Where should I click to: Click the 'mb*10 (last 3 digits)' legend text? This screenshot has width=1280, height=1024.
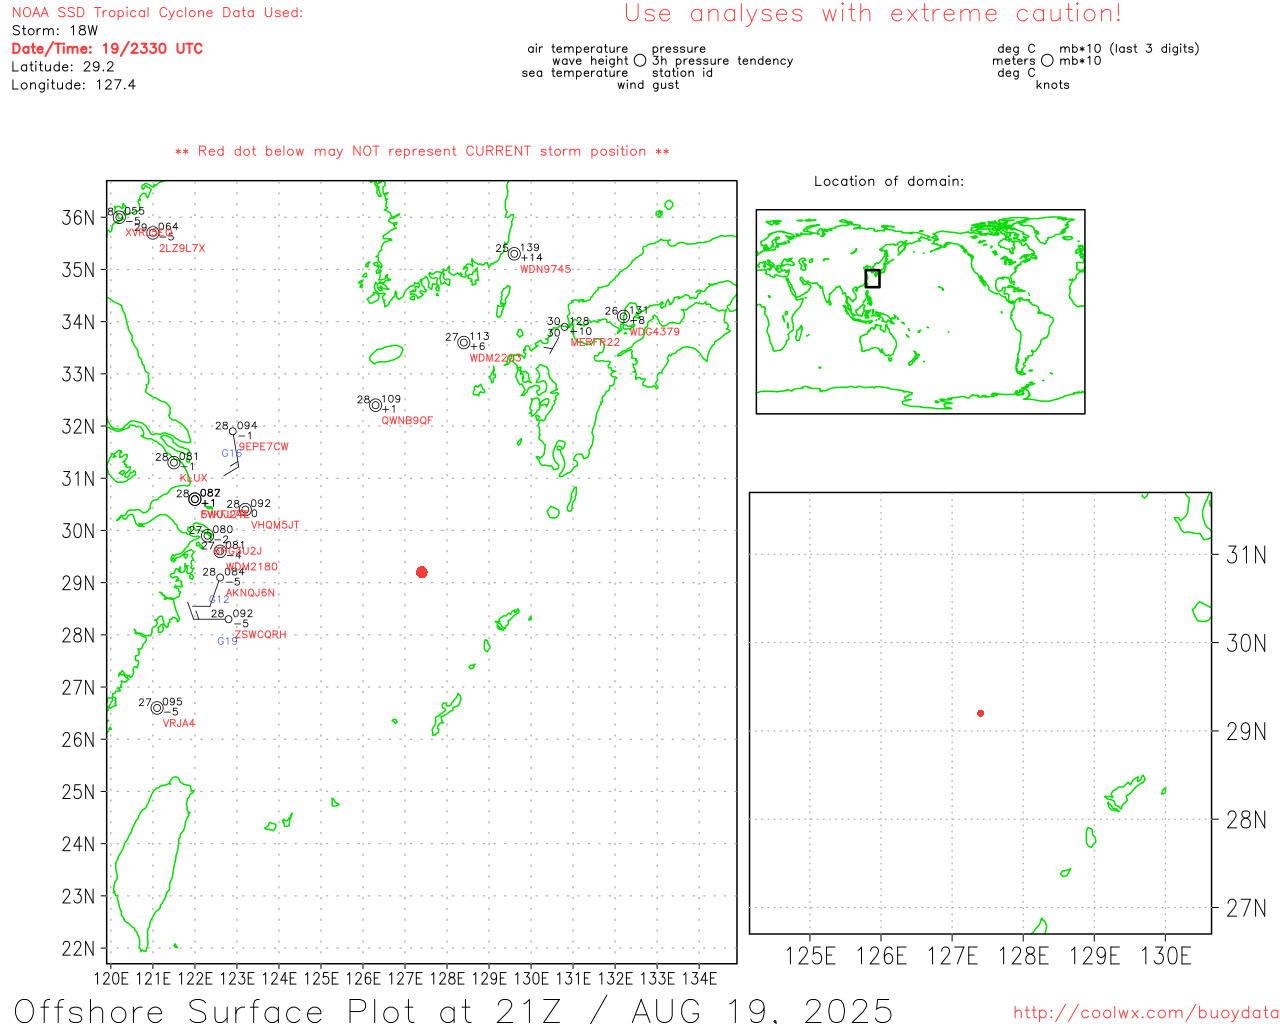1129,49
